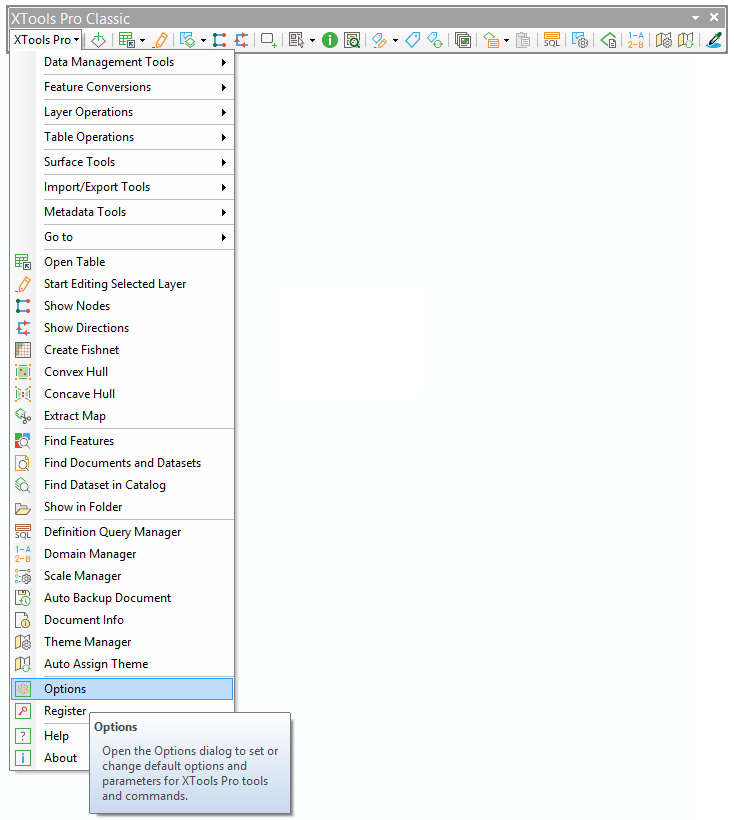Choose Start Editing Selected Layer menu entry
The height and width of the screenshot is (820, 734).
[122, 284]
